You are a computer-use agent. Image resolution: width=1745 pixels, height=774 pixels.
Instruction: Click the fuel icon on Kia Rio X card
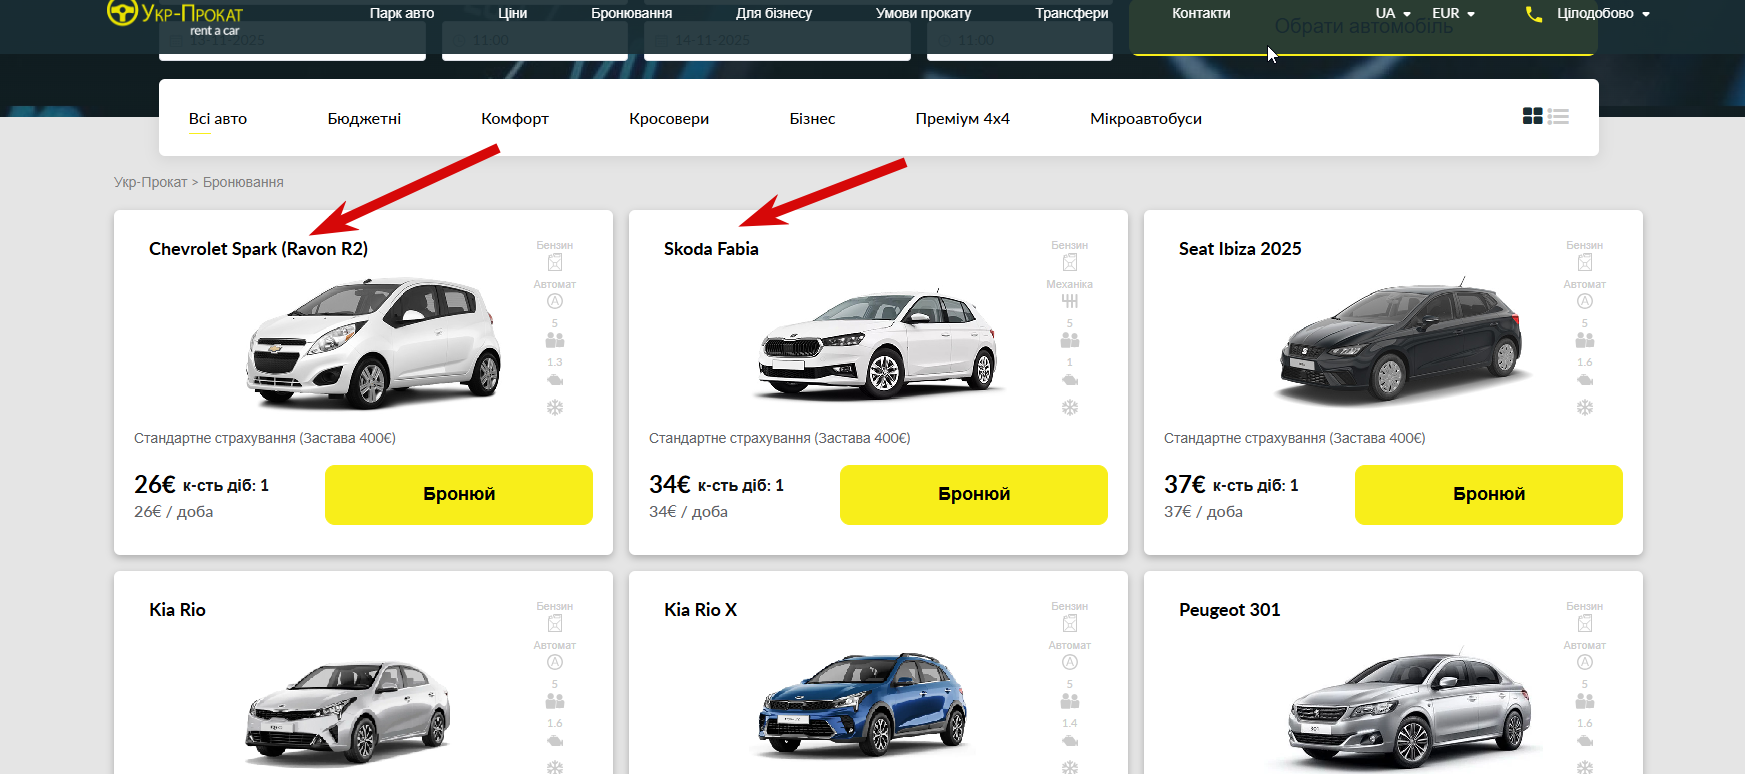point(1070,623)
